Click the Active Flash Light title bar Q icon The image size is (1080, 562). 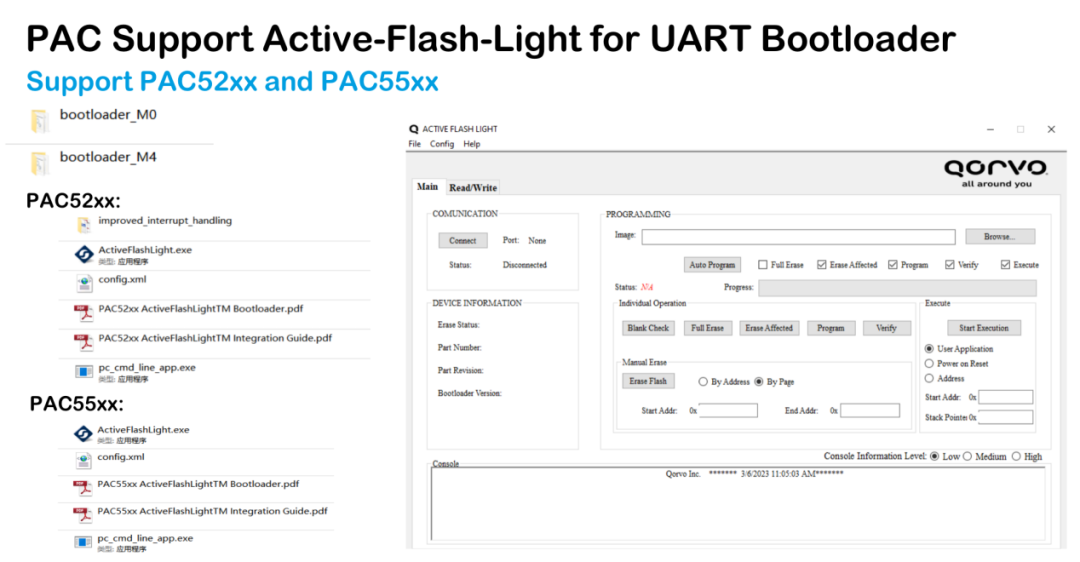pyautogui.click(x=414, y=129)
